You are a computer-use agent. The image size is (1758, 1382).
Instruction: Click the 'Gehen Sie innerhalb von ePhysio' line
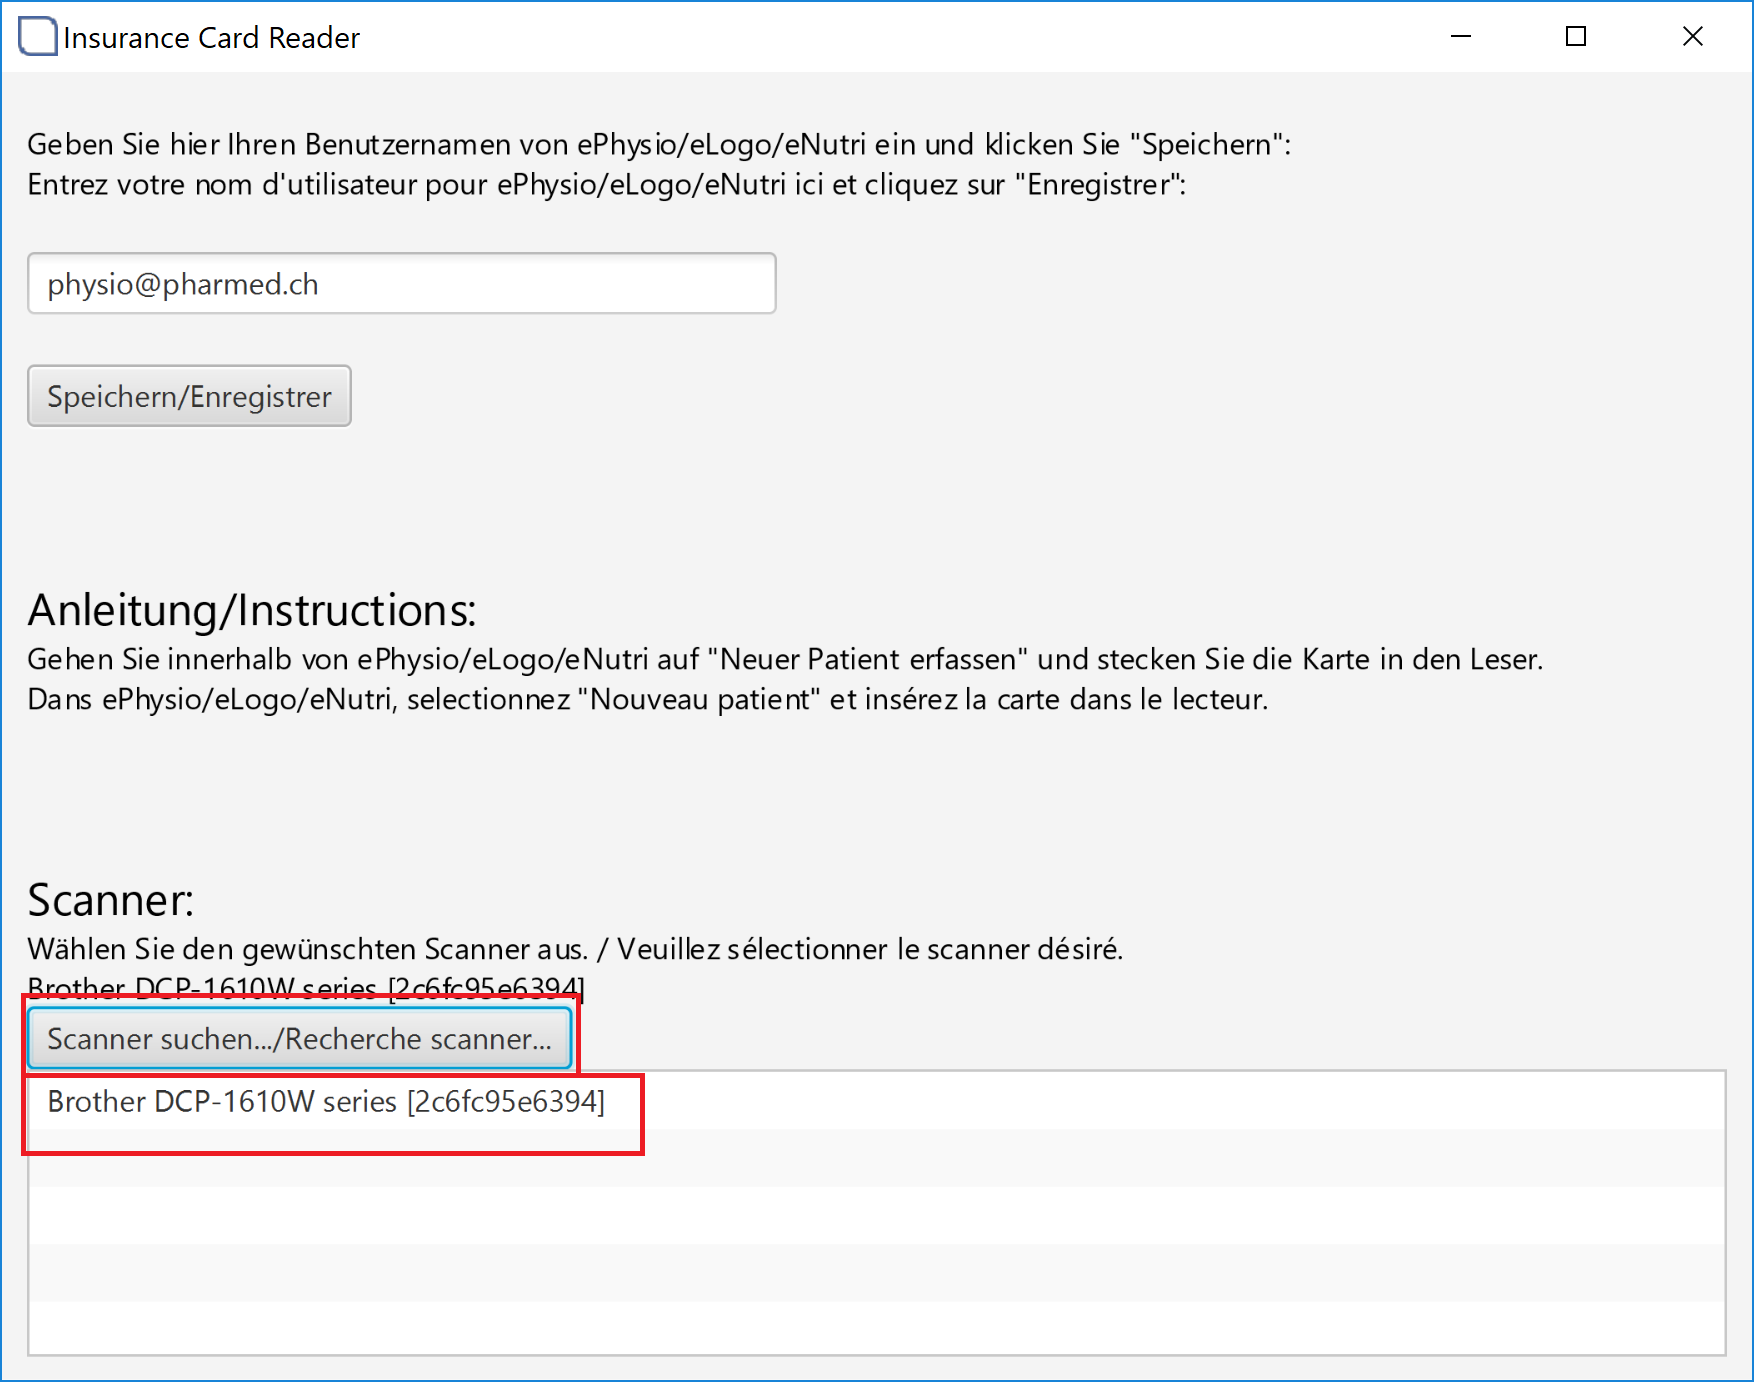[x=785, y=660]
